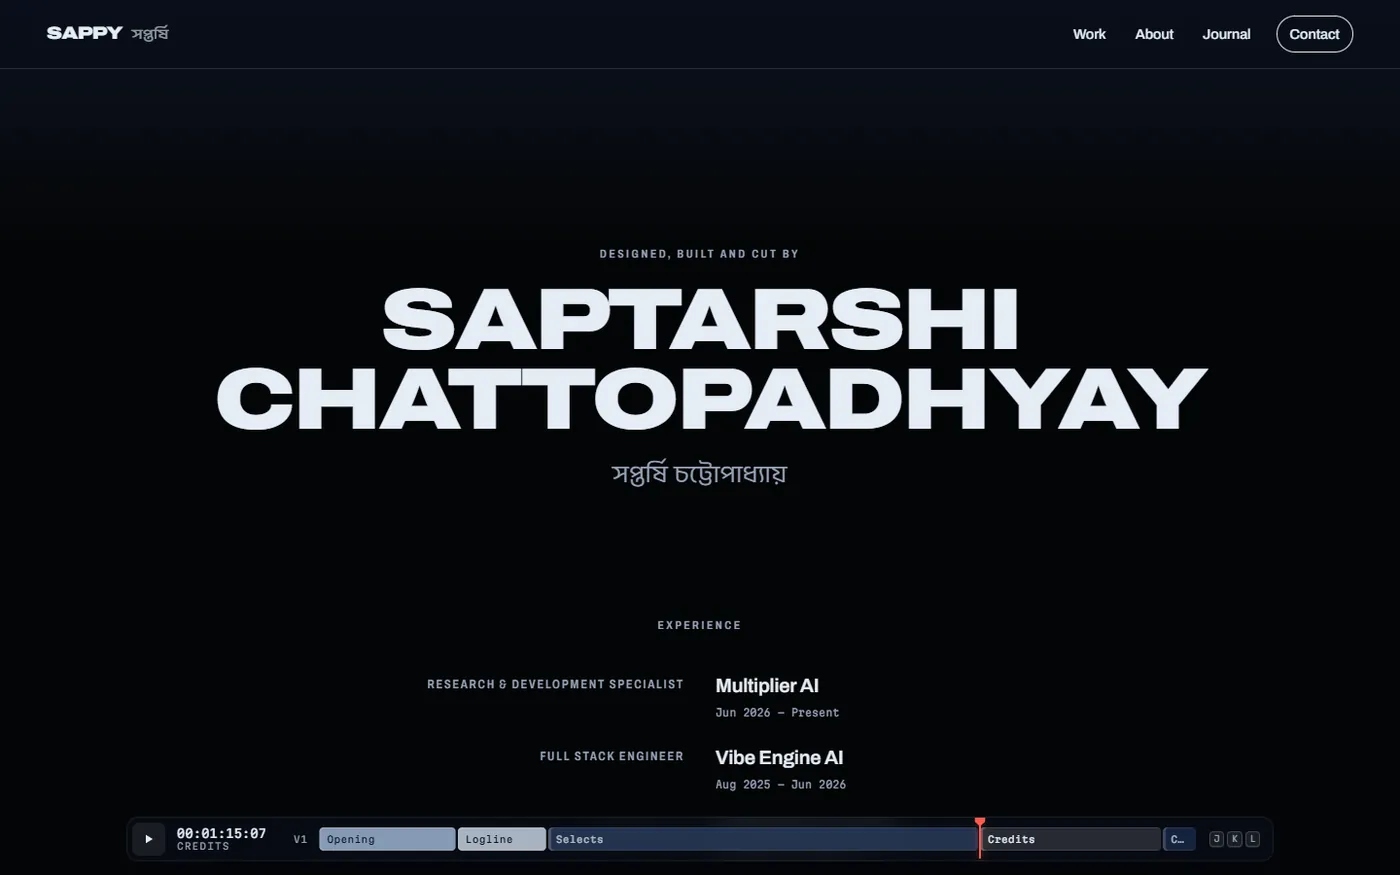
Task: Click the Bengali name subtitle
Action: [699, 473]
